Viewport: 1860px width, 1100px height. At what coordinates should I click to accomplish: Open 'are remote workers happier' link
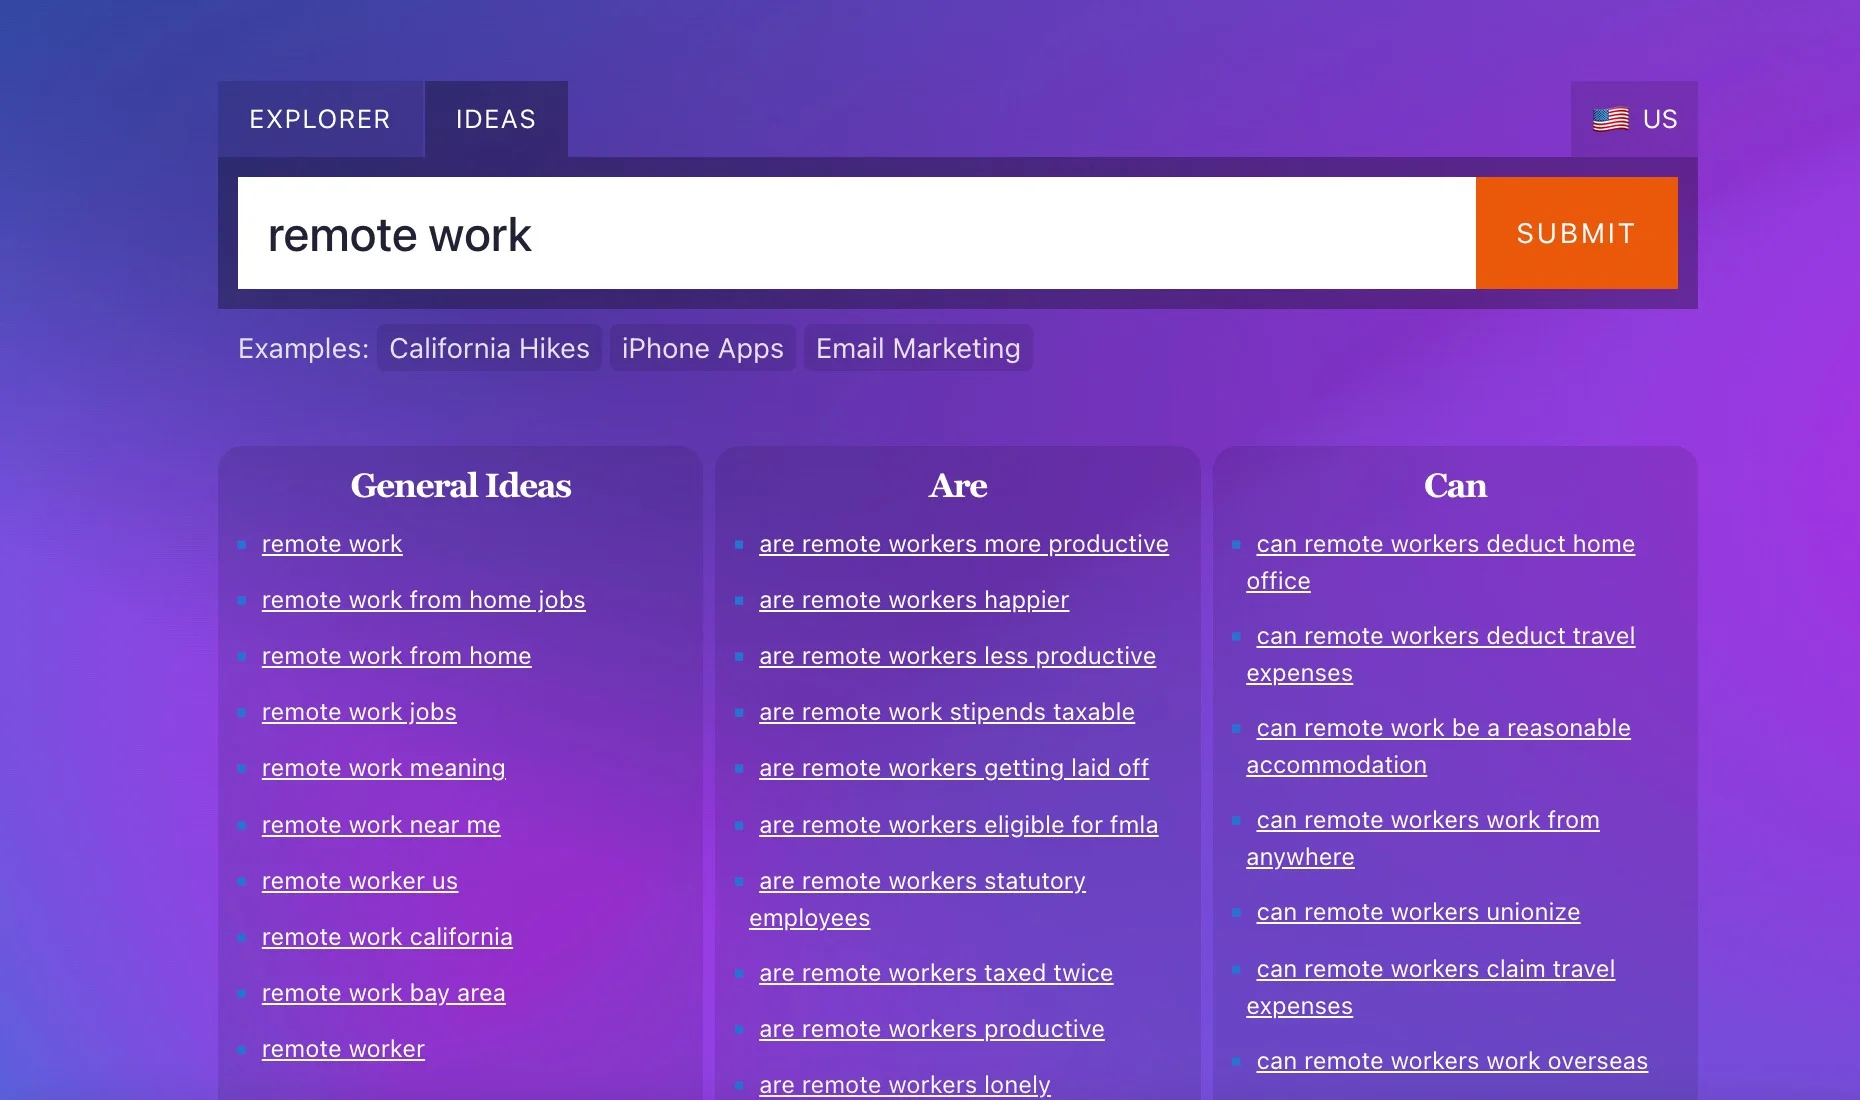(x=913, y=600)
